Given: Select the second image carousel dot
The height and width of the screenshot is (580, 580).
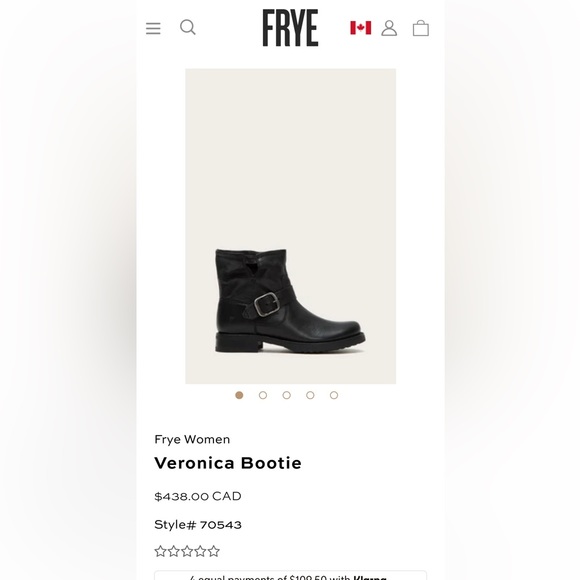Looking at the screenshot, I should coord(263,395).
